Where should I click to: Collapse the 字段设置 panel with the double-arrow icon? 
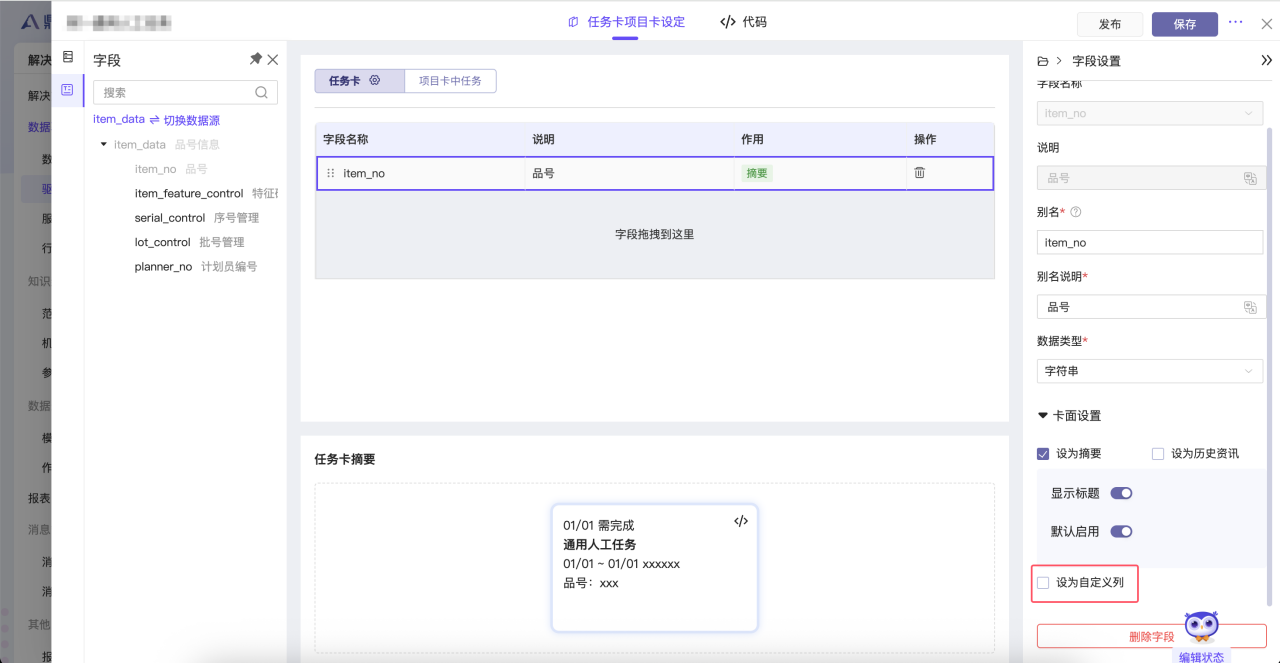[x=1266, y=61]
